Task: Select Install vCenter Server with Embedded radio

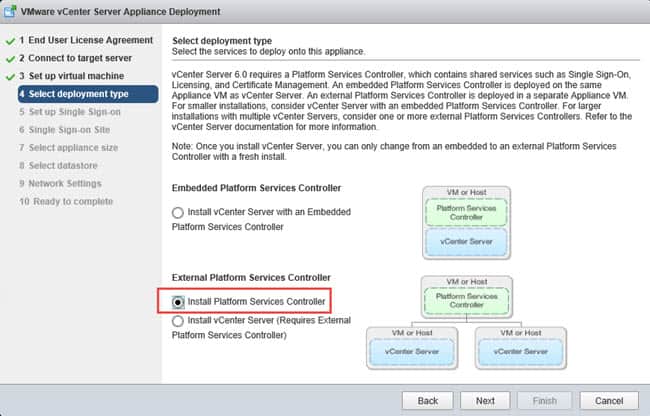Action: [x=177, y=213]
